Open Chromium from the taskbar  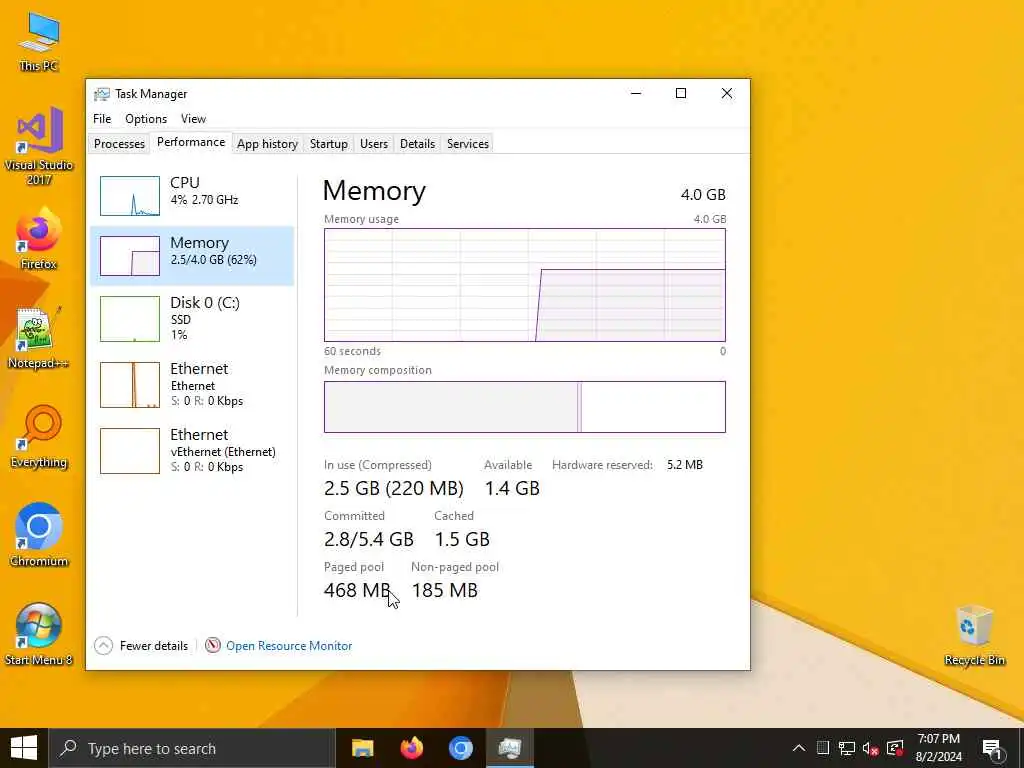coord(460,748)
